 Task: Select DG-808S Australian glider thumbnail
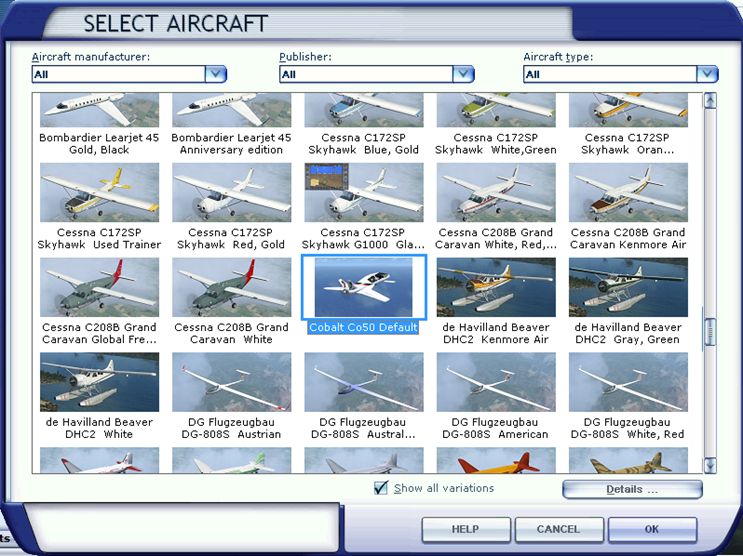tap(364, 382)
